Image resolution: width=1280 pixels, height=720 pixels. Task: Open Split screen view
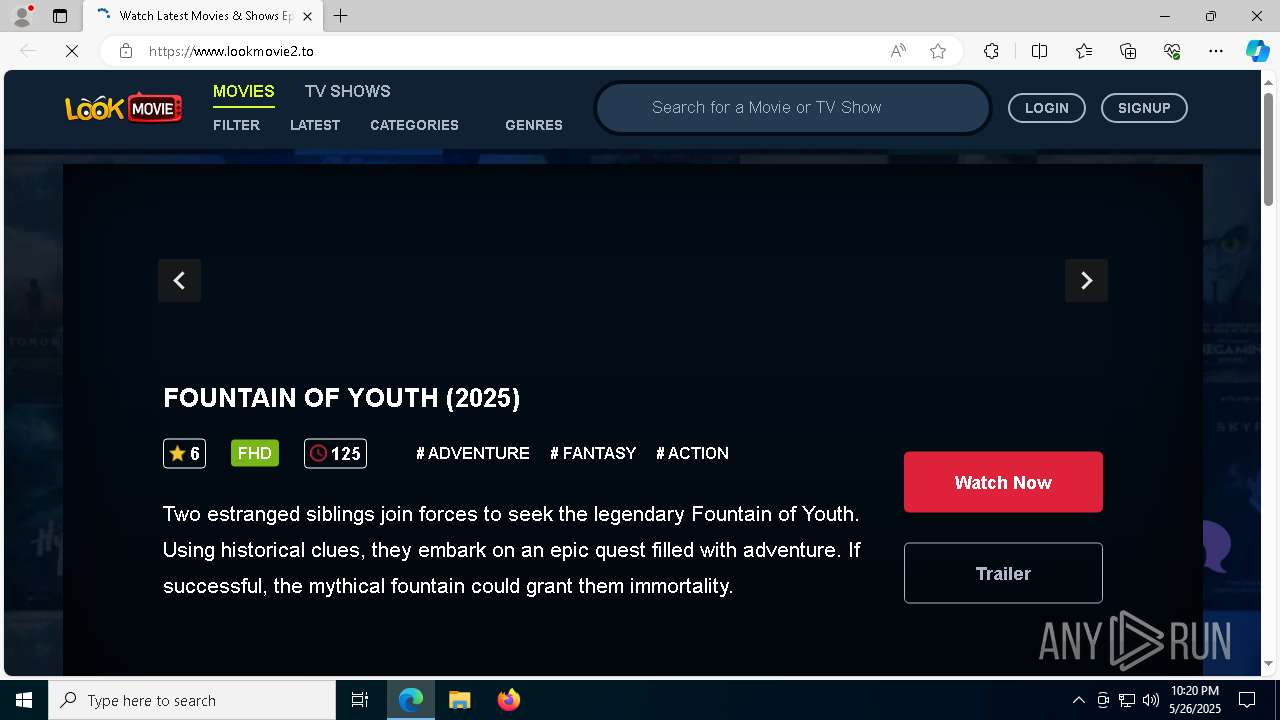[x=1039, y=51]
